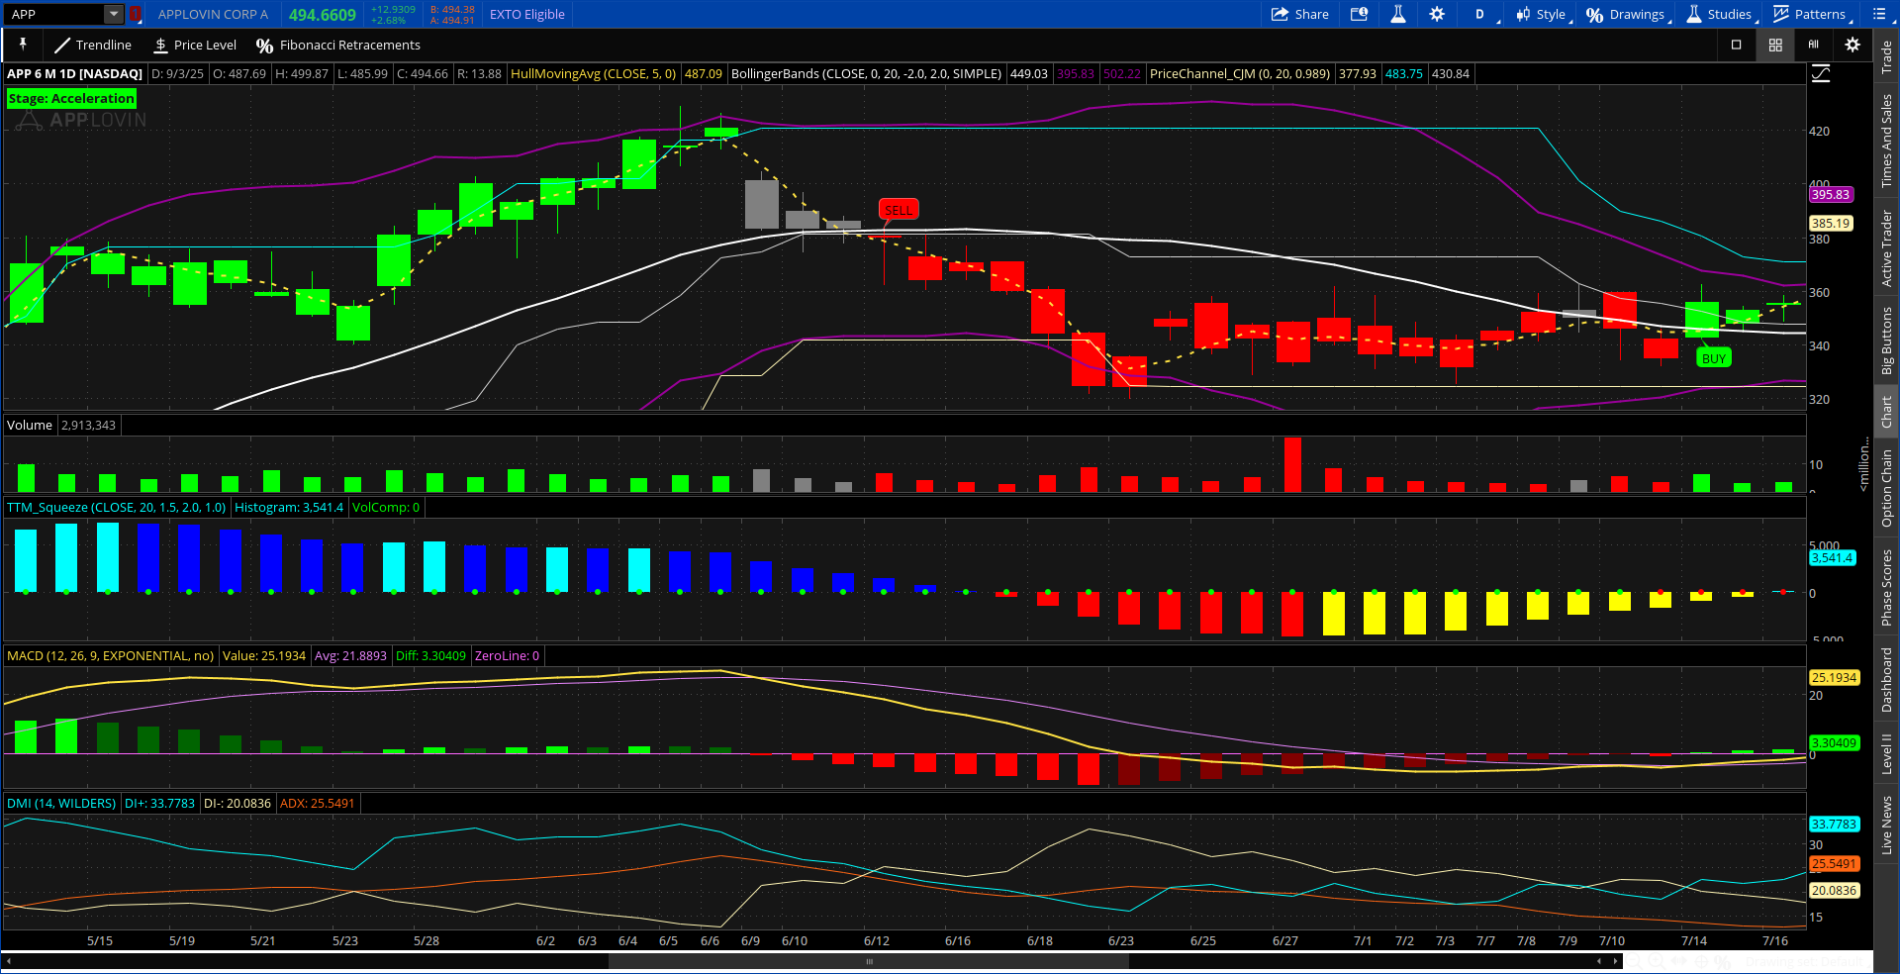
Task: Select the Price Level drawing tool
Action: pos(195,45)
